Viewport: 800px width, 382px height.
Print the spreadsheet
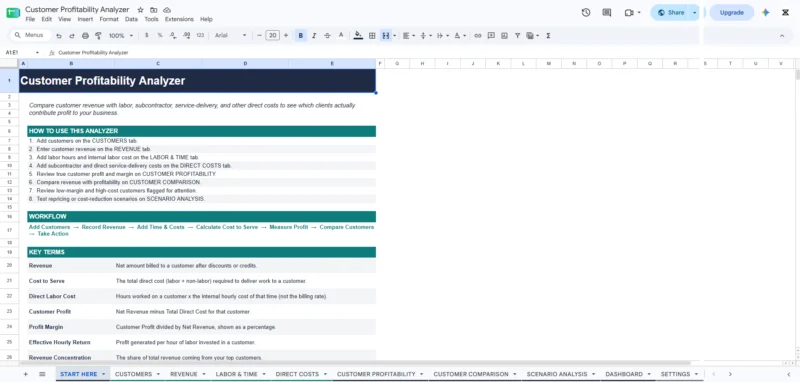pos(85,36)
